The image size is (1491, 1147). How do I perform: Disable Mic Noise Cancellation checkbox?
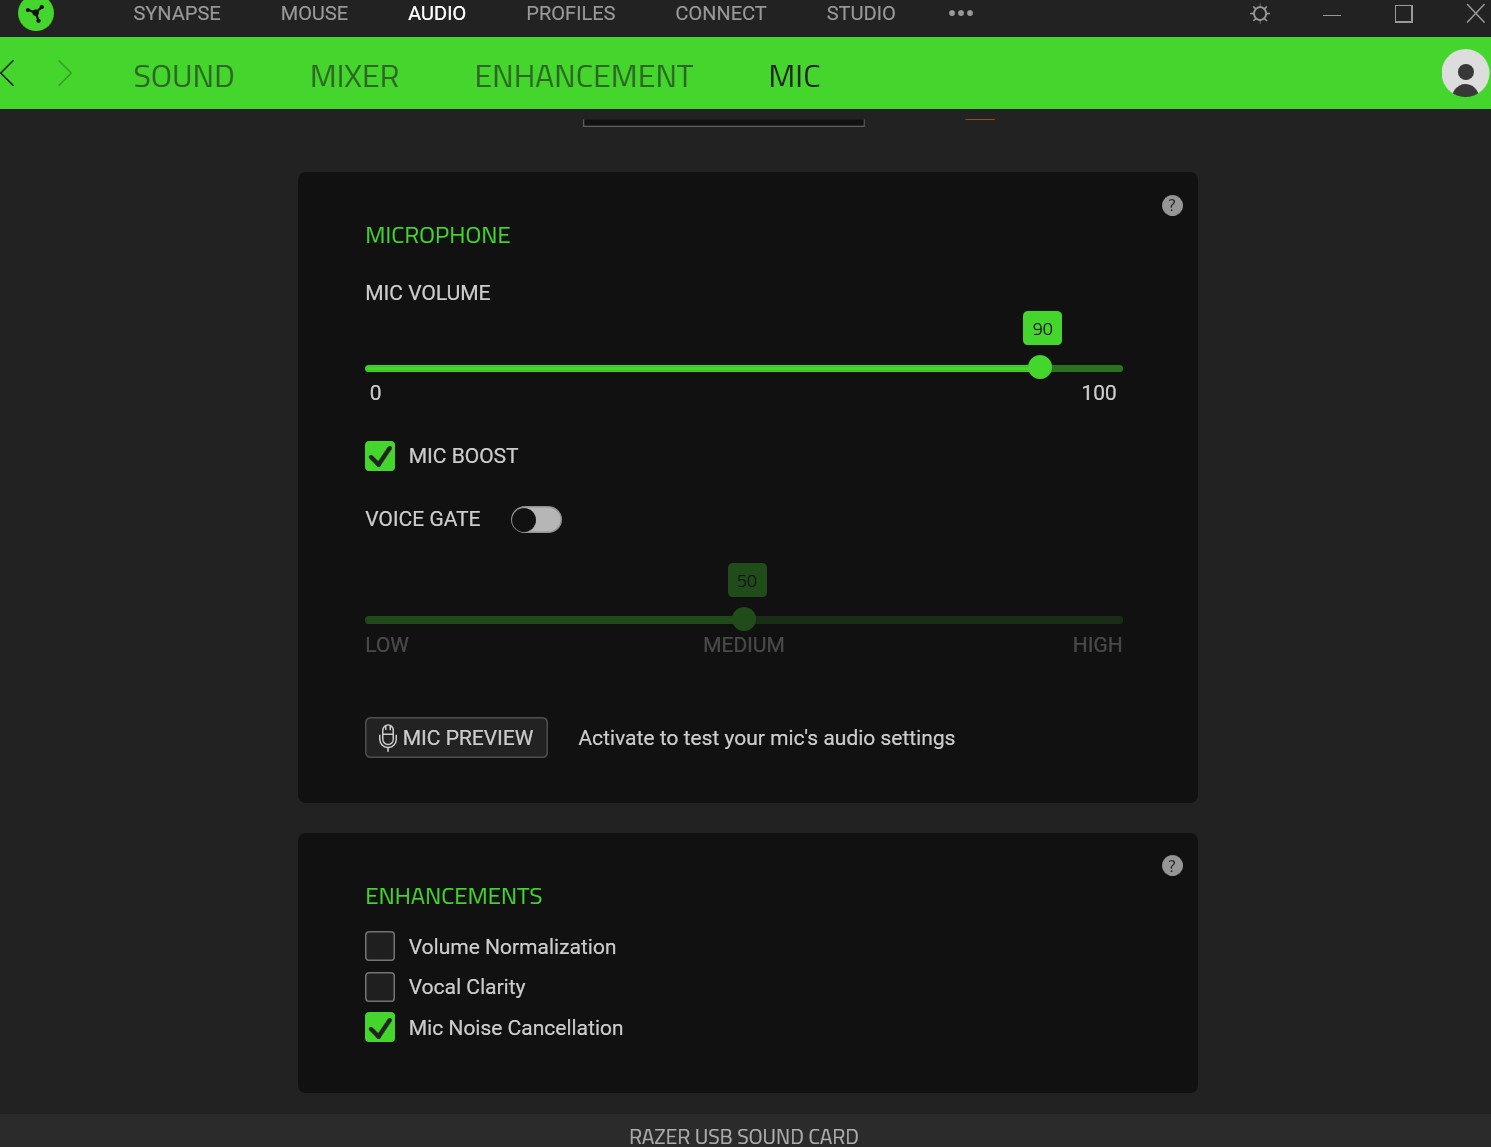coord(380,1028)
